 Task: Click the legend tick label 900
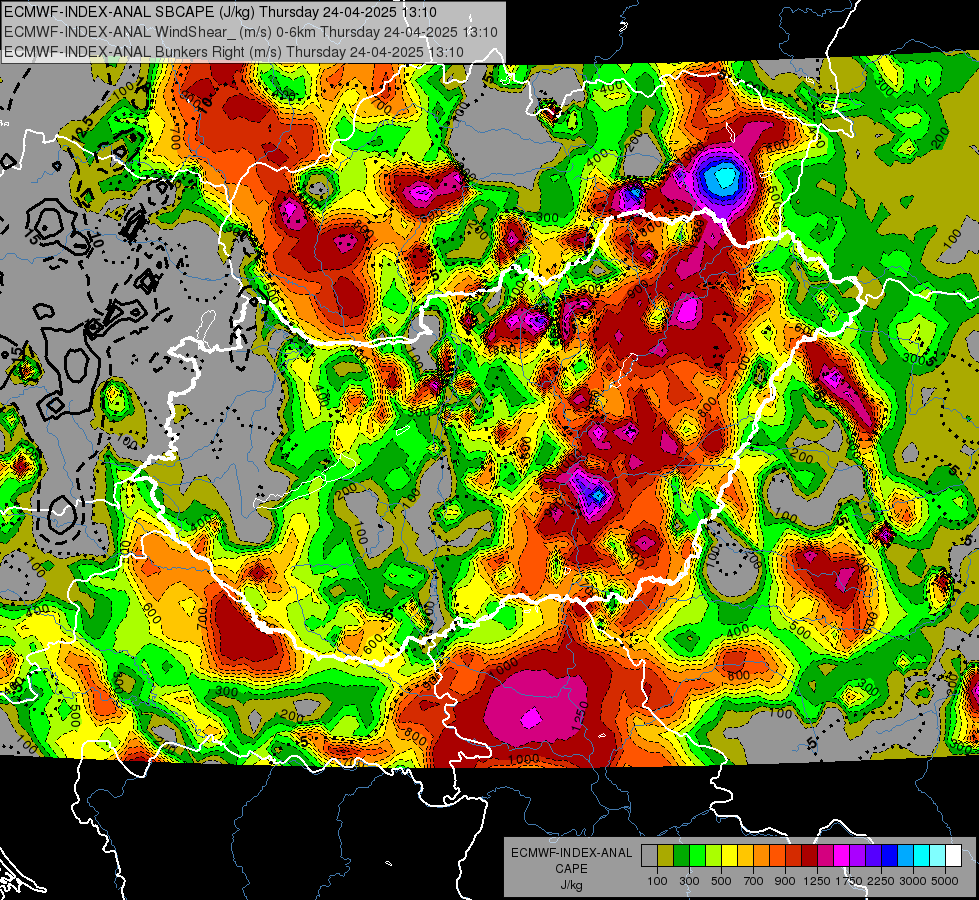(785, 881)
